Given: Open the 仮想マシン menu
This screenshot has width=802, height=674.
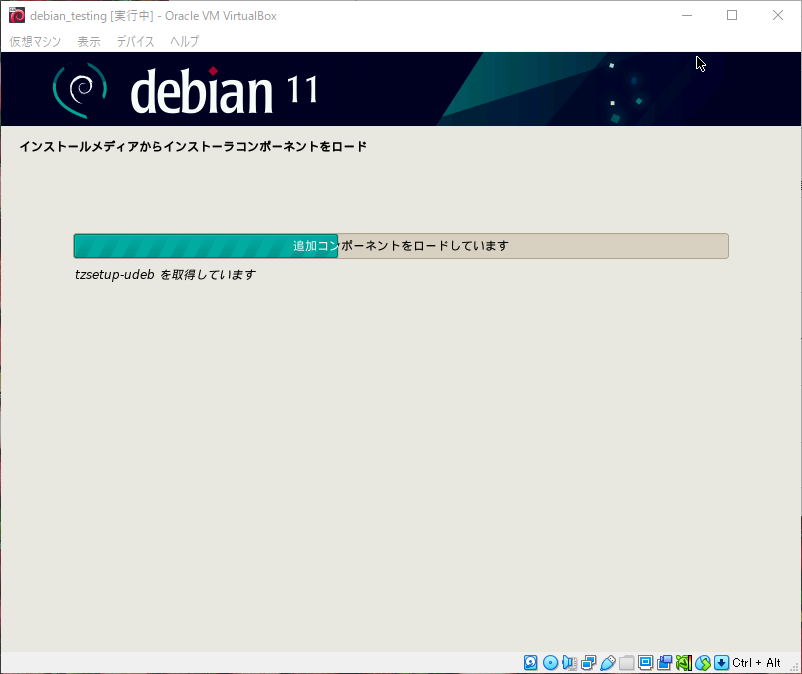Looking at the screenshot, I should click(35, 41).
